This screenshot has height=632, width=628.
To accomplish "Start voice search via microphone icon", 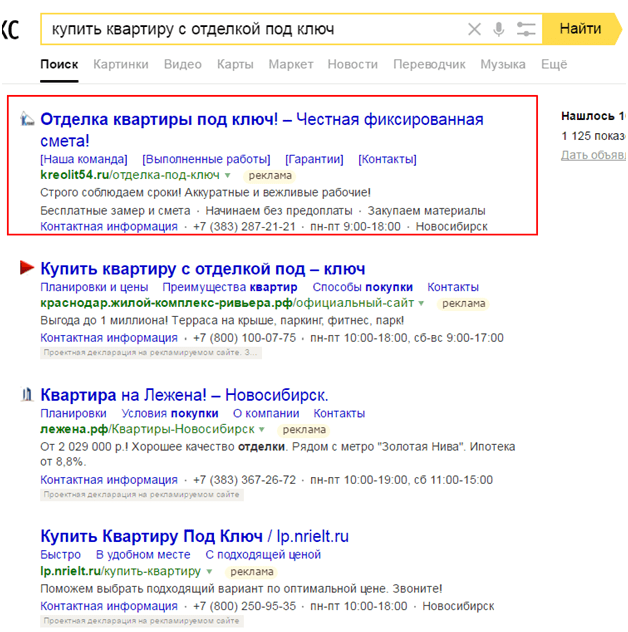I will coord(499,29).
